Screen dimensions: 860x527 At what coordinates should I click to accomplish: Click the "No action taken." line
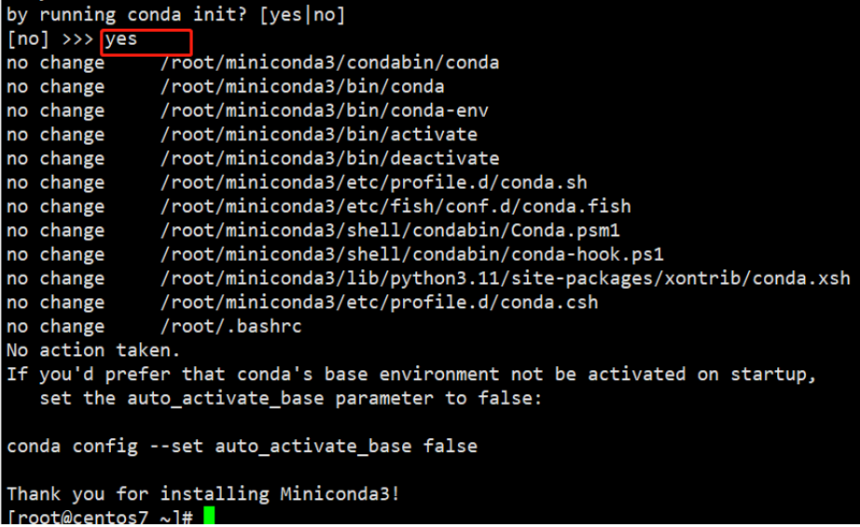click(x=93, y=350)
